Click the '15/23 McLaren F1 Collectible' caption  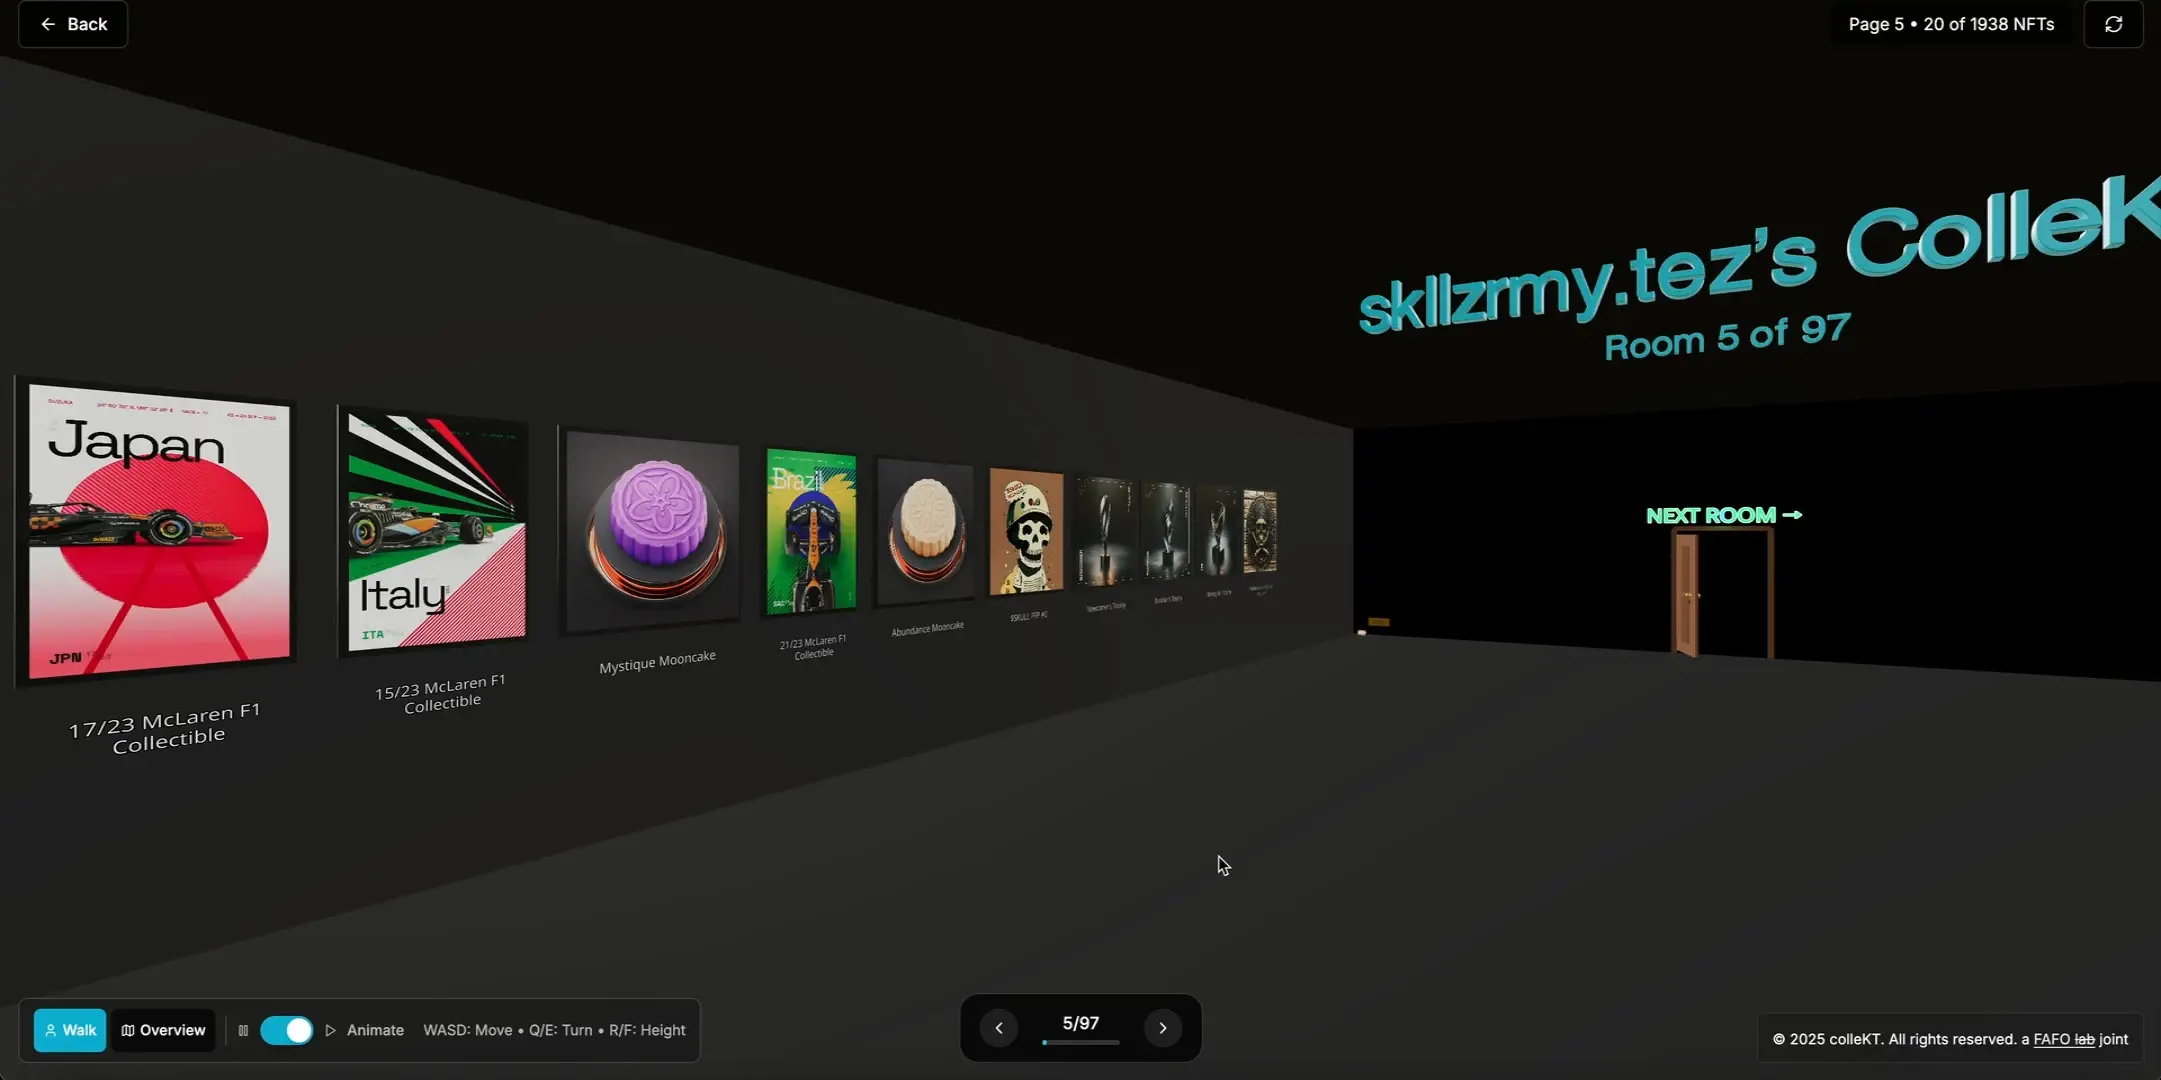click(x=441, y=693)
